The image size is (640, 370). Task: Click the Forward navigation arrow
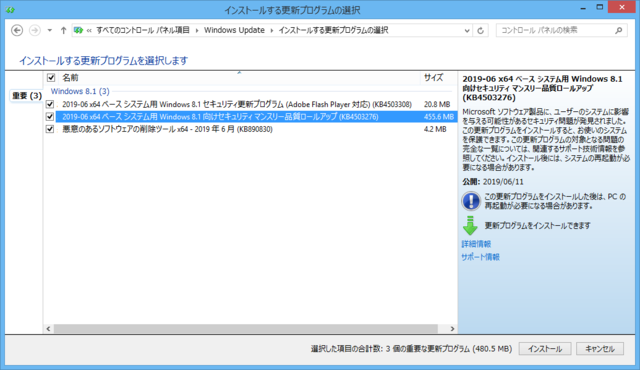coord(35,30)
